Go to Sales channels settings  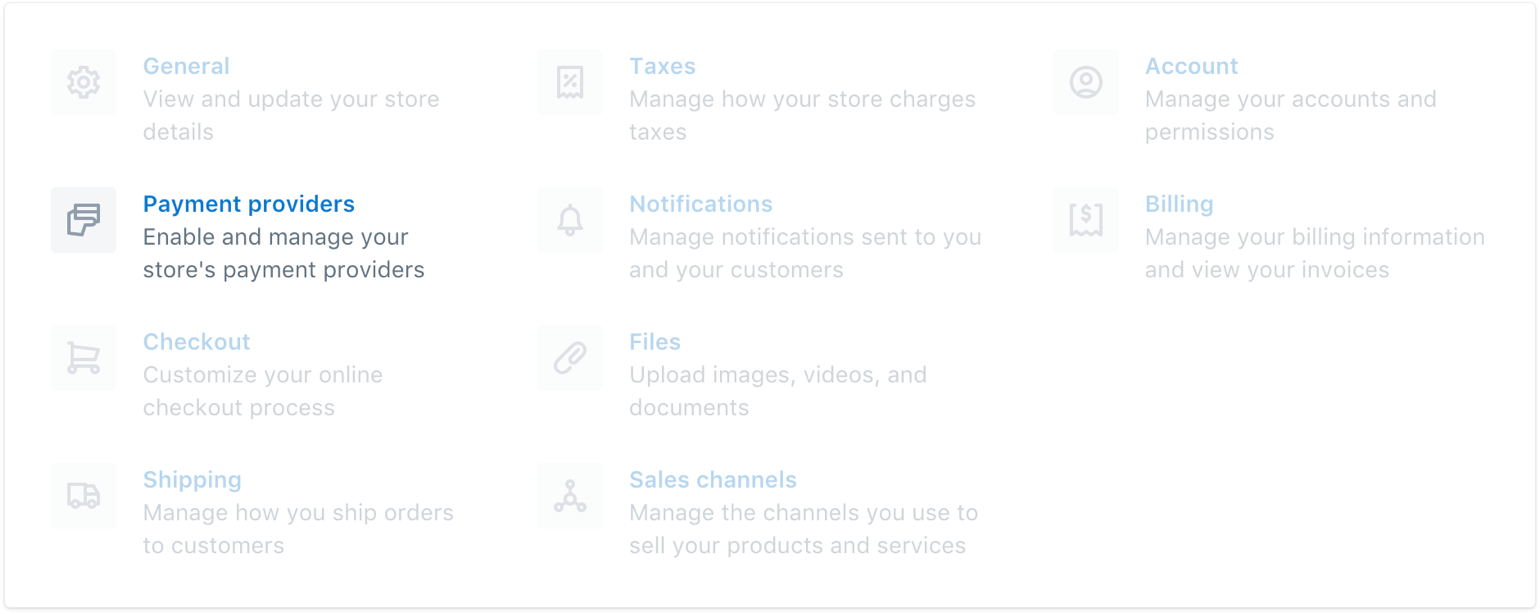713,480
